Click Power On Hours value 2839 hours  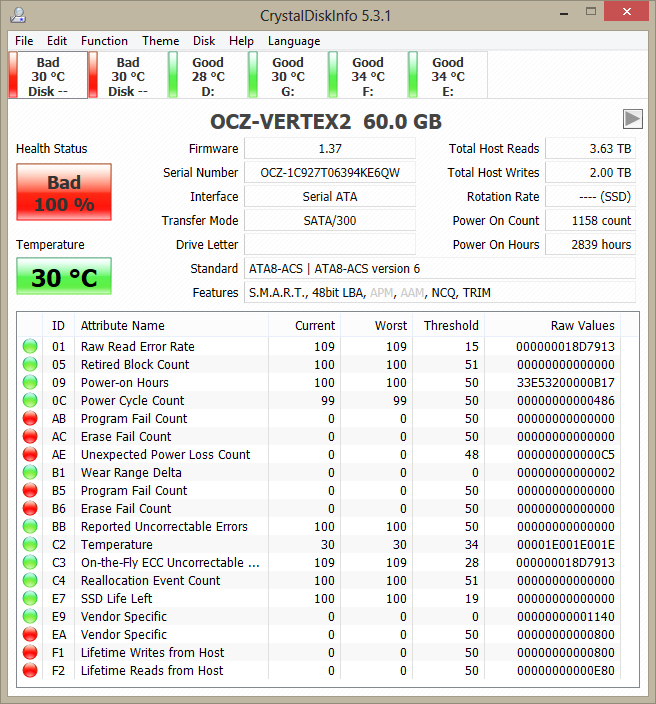click(x=590, y=245)
